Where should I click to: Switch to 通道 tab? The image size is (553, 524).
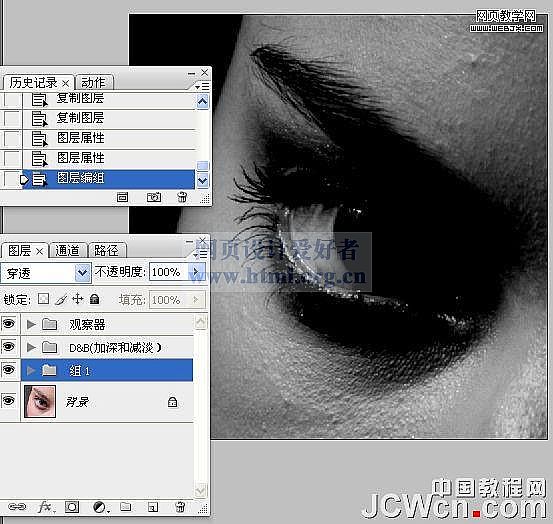tap(67, 251)
